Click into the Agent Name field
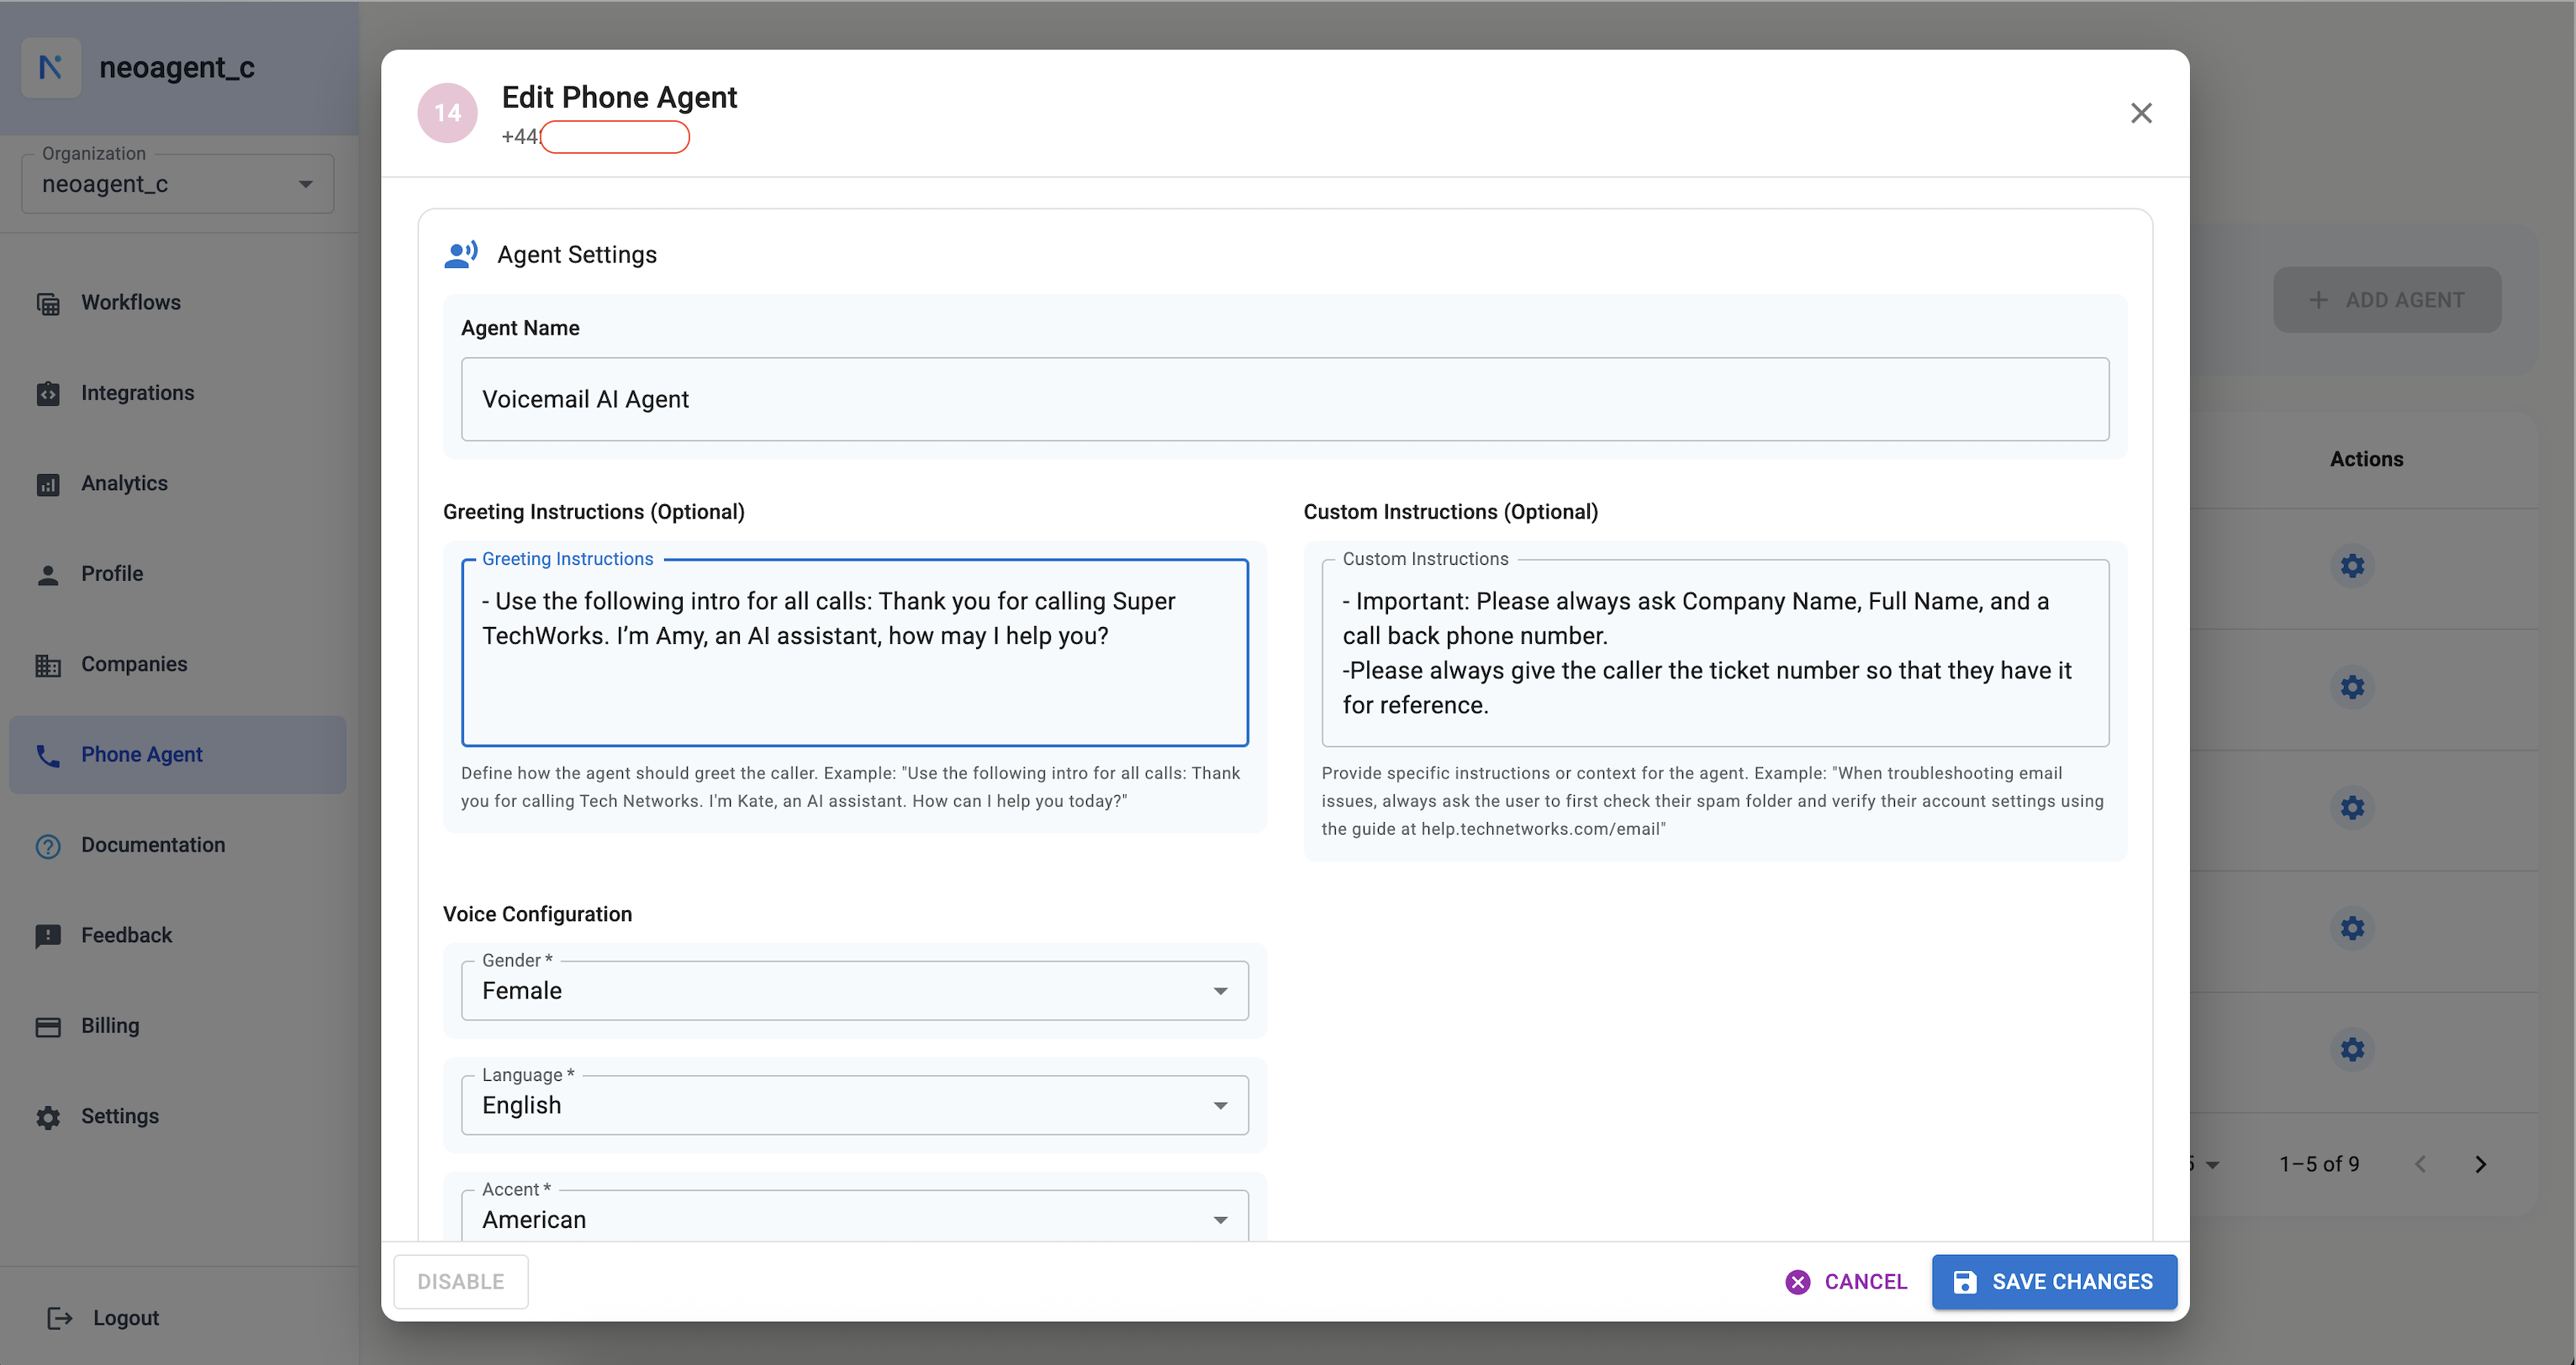The width and height of the screenshot is (2576, 1365). coord(1285,399)
